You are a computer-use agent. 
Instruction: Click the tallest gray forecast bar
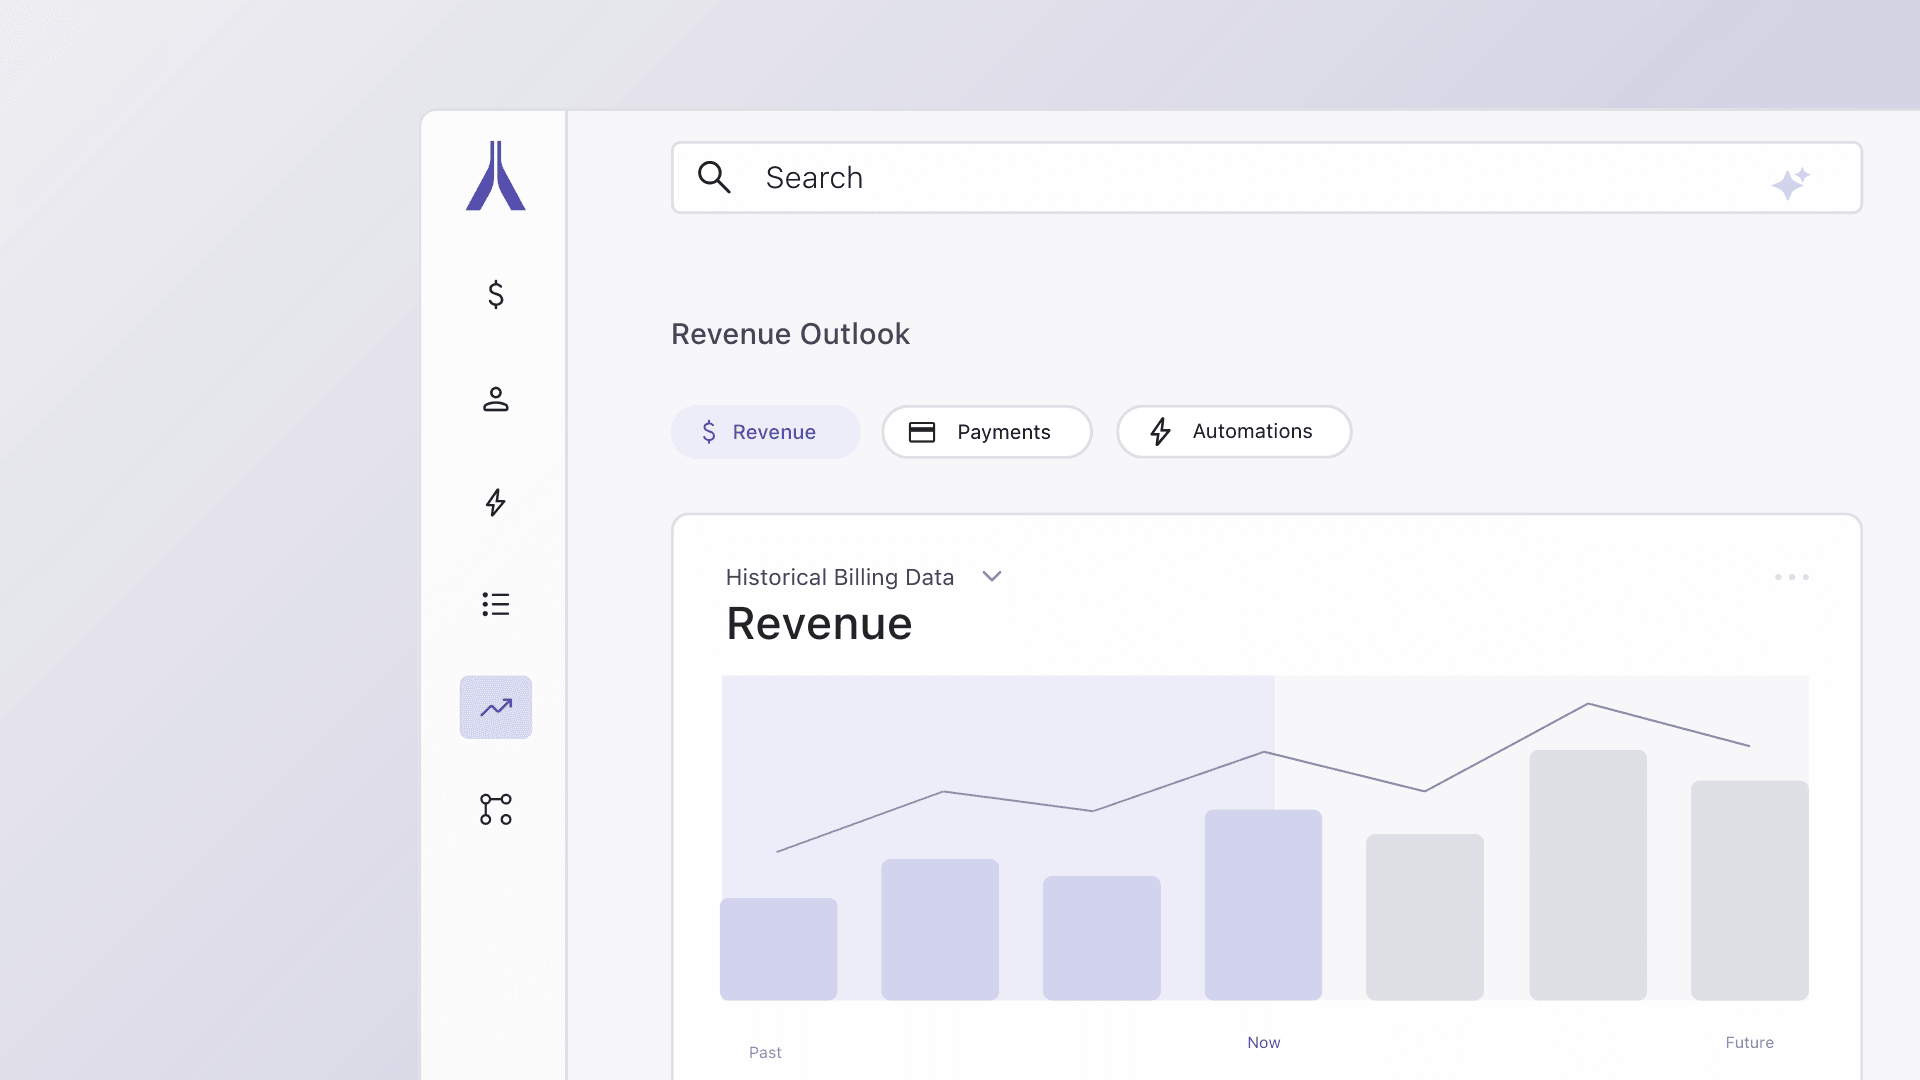1587,875
